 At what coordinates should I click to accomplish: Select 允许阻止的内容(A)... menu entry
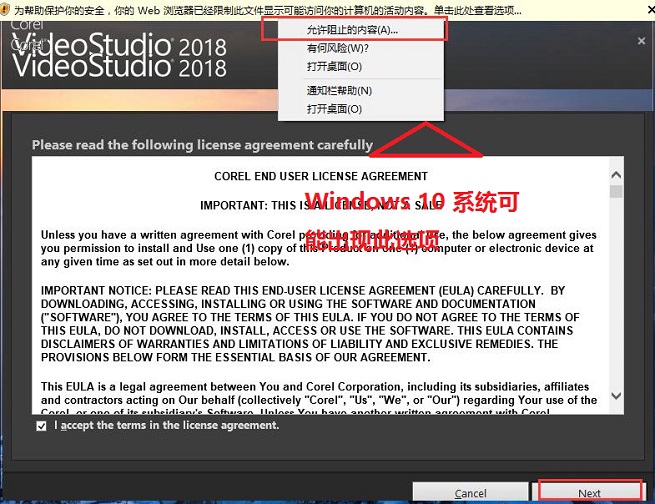[x=354, y=30]
